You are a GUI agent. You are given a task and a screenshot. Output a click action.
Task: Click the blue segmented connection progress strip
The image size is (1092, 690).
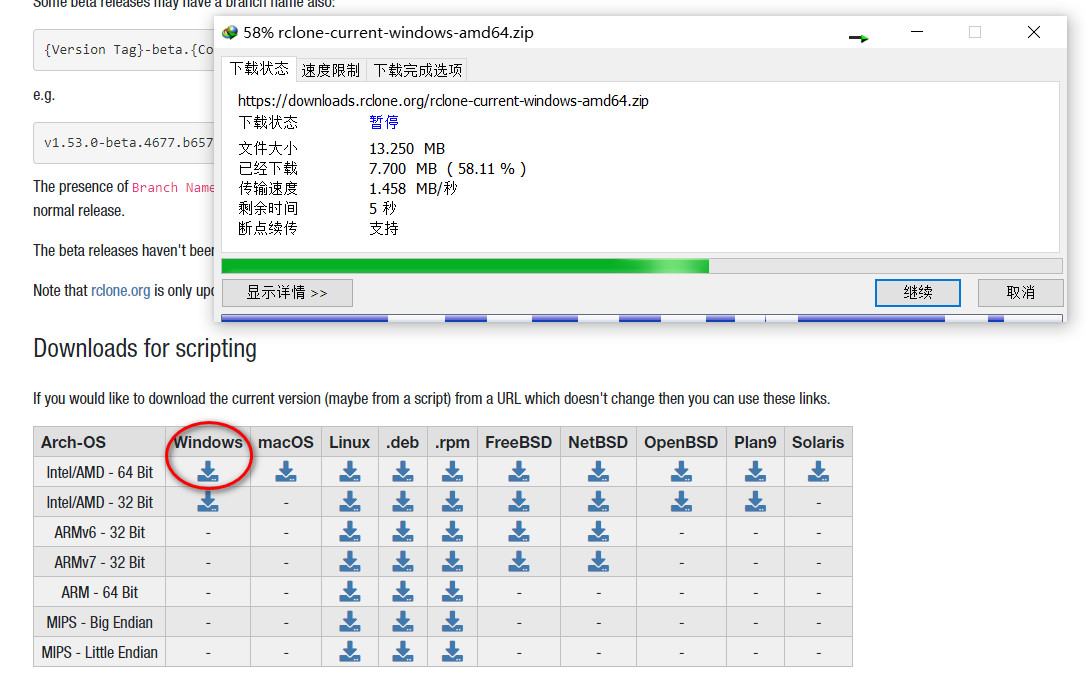pyautogui.click(x=641, y=319)
